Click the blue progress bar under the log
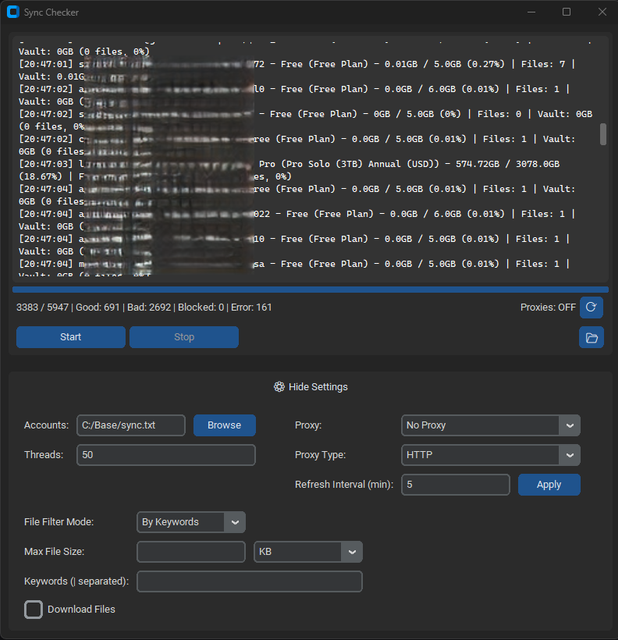This screenshot has width=618, height=640. point(309,290)
